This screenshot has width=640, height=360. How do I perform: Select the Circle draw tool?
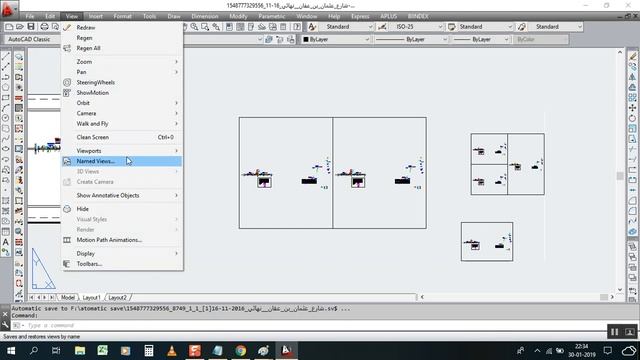click(6, 118)
